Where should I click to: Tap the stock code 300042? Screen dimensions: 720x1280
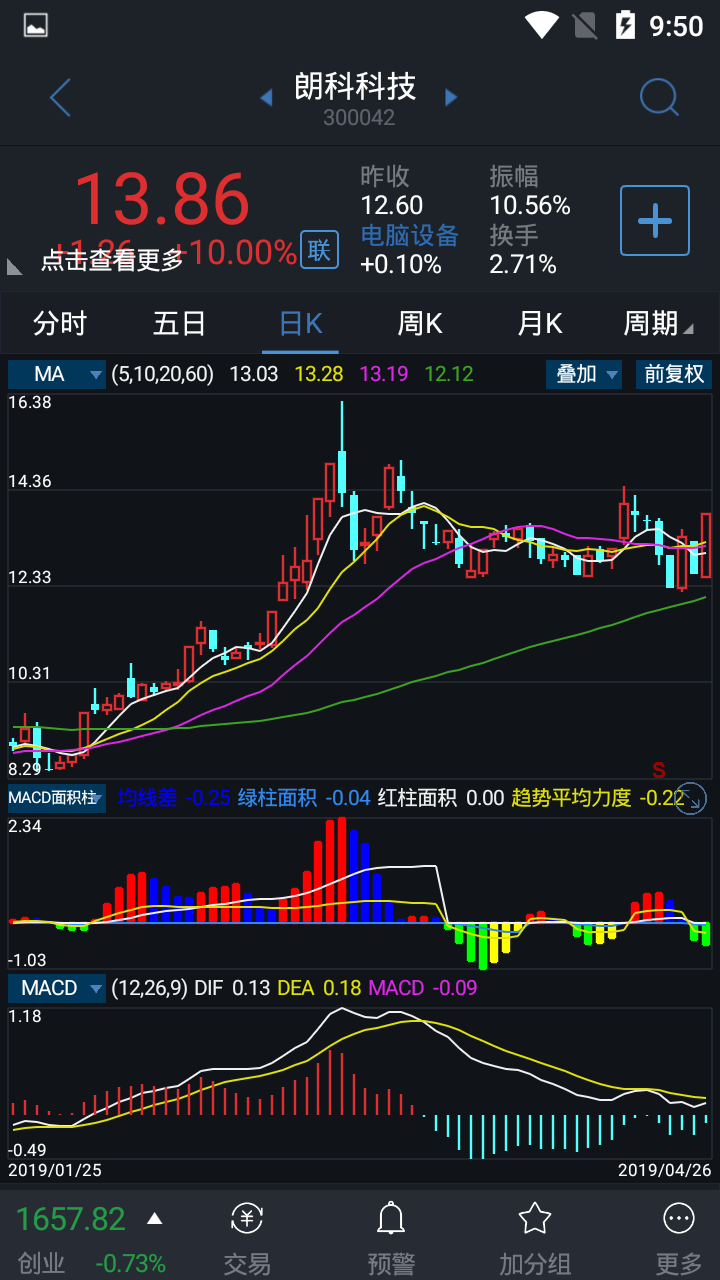click(359, 118)
